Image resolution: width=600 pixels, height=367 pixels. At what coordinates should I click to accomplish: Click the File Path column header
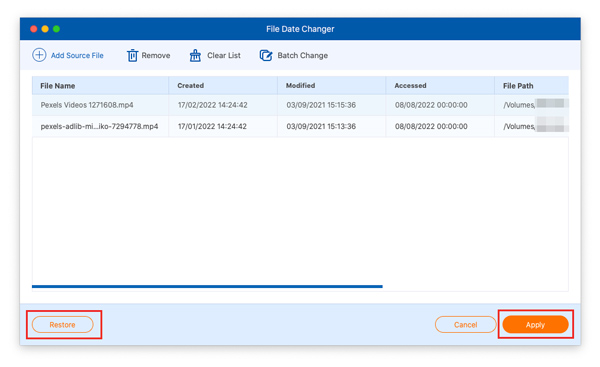click(x=532, y=86)
